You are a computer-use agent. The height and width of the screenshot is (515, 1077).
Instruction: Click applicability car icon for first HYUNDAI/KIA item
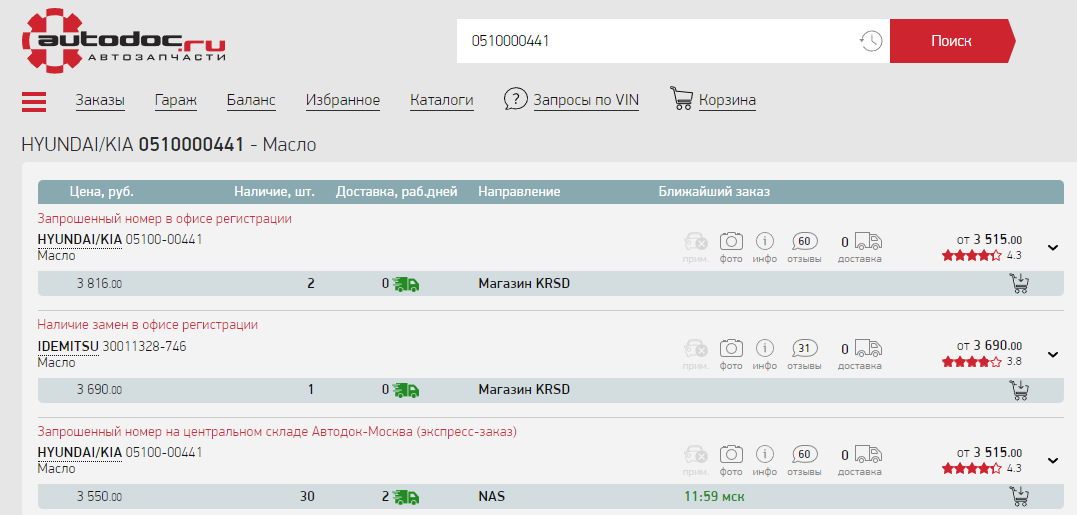click(695, 241)
